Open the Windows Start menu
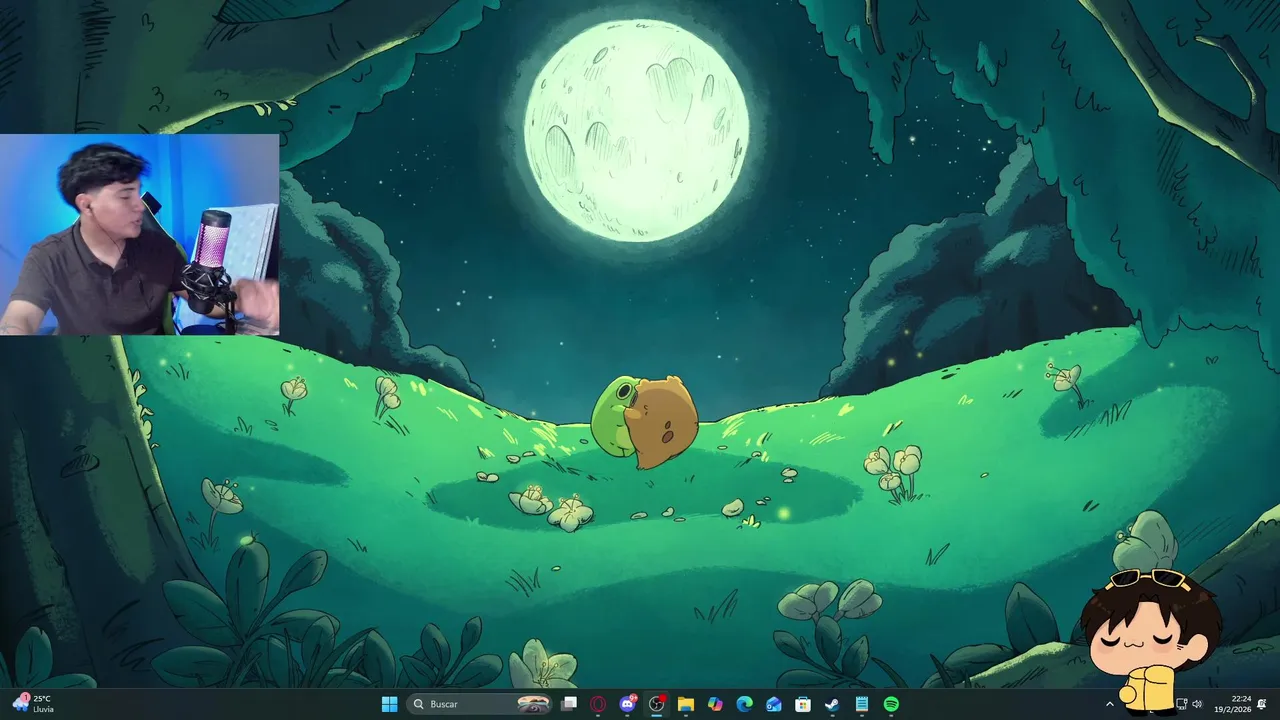 pos(389,704)
